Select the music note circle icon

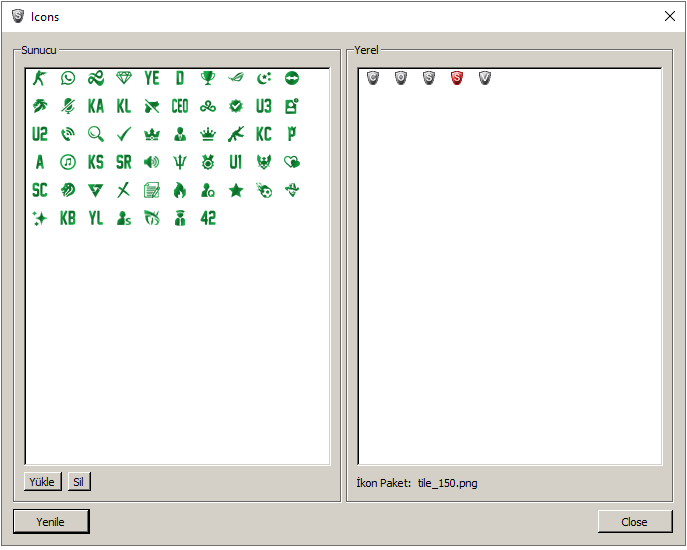(x=67, y=163)
